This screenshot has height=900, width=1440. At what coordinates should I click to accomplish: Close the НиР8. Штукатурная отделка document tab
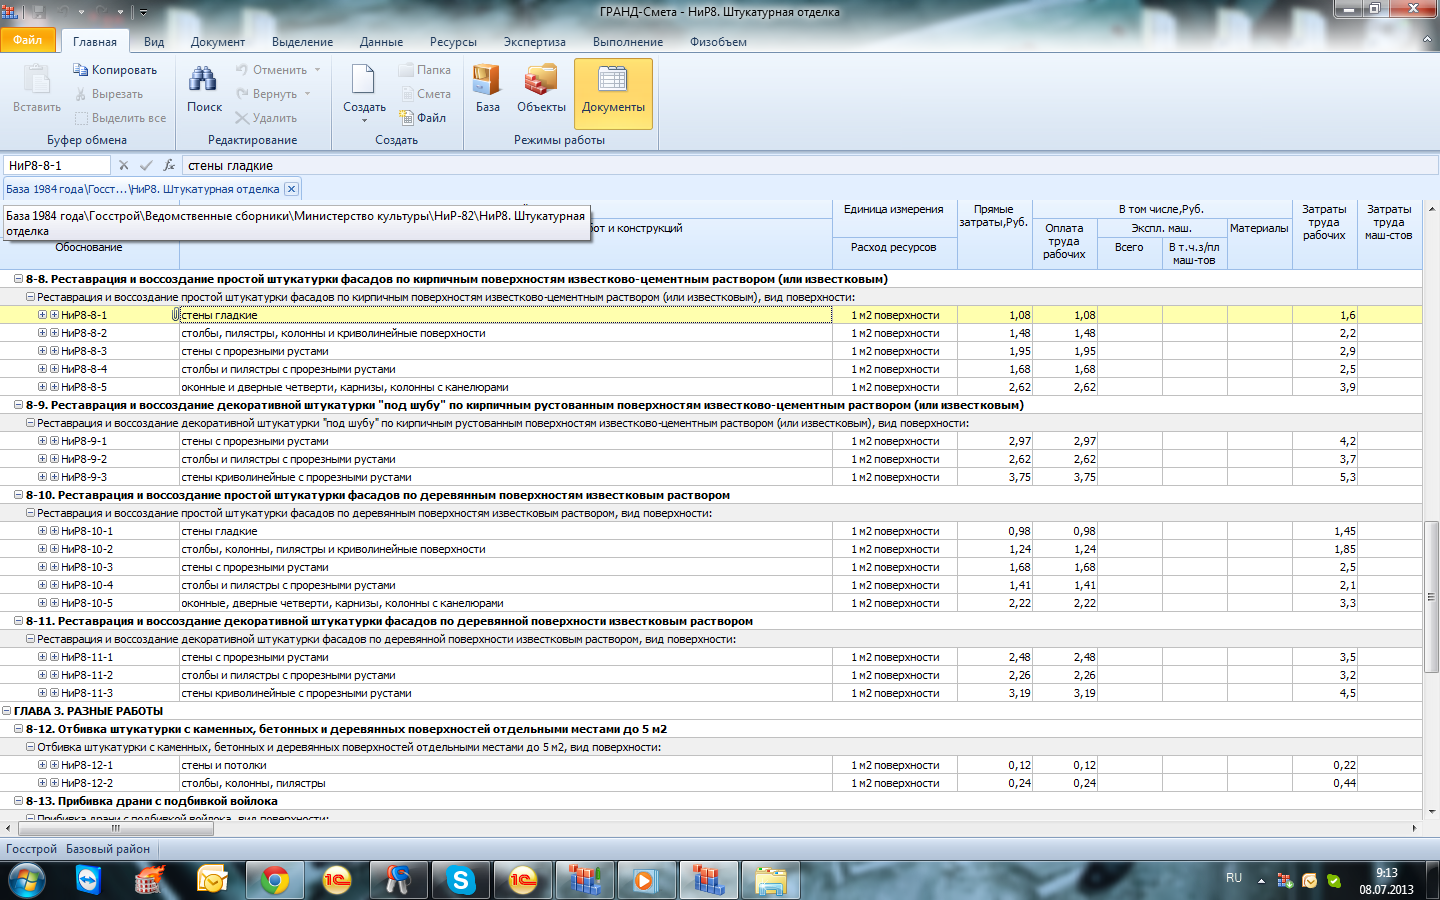291,189
